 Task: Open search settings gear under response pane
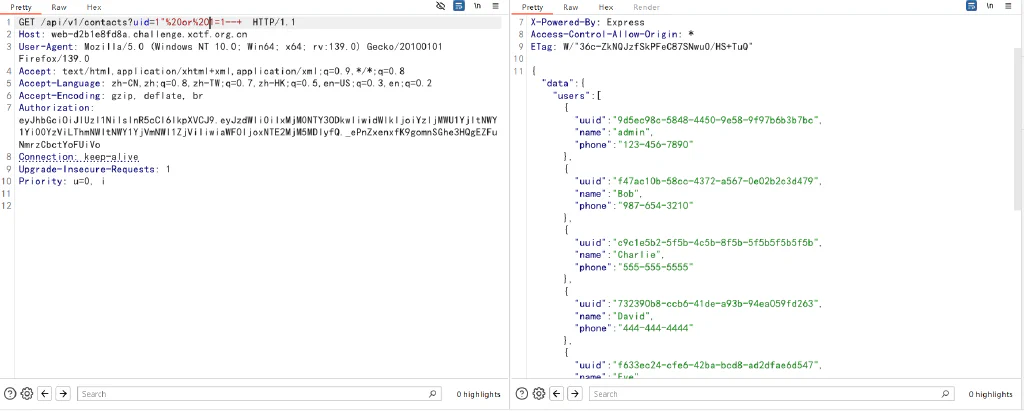pos(539,393)
